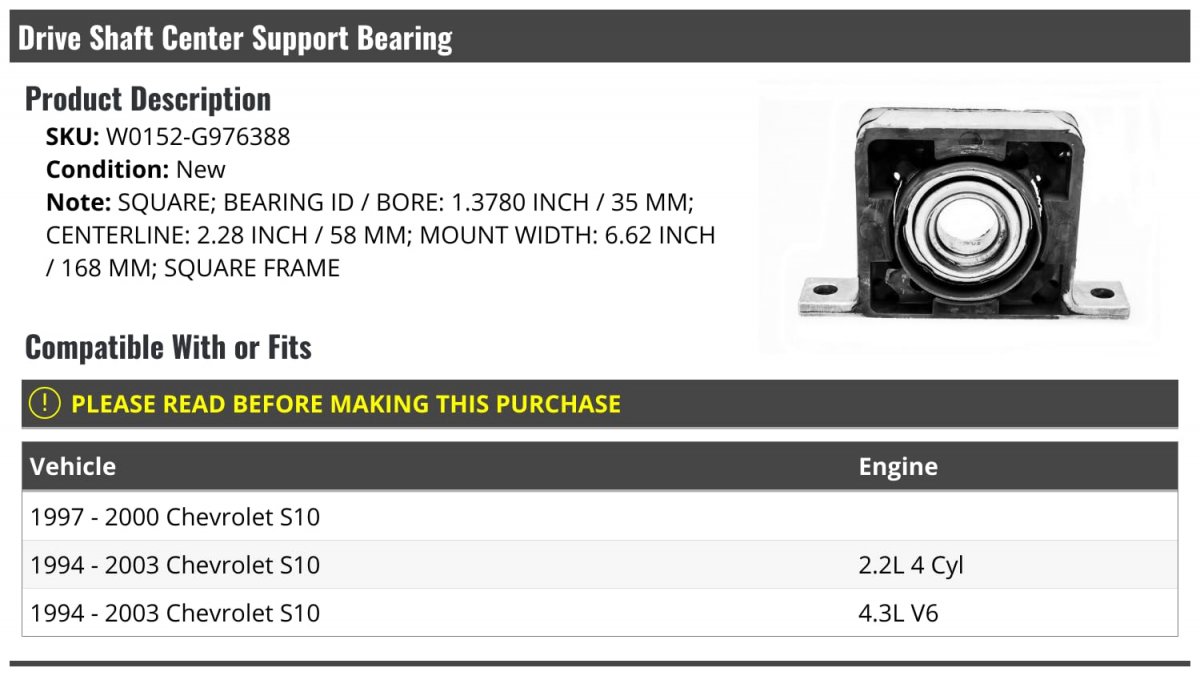Select the 1994 - 2003 Chevrolet S10 2.2L row

[x=600, y=565]
